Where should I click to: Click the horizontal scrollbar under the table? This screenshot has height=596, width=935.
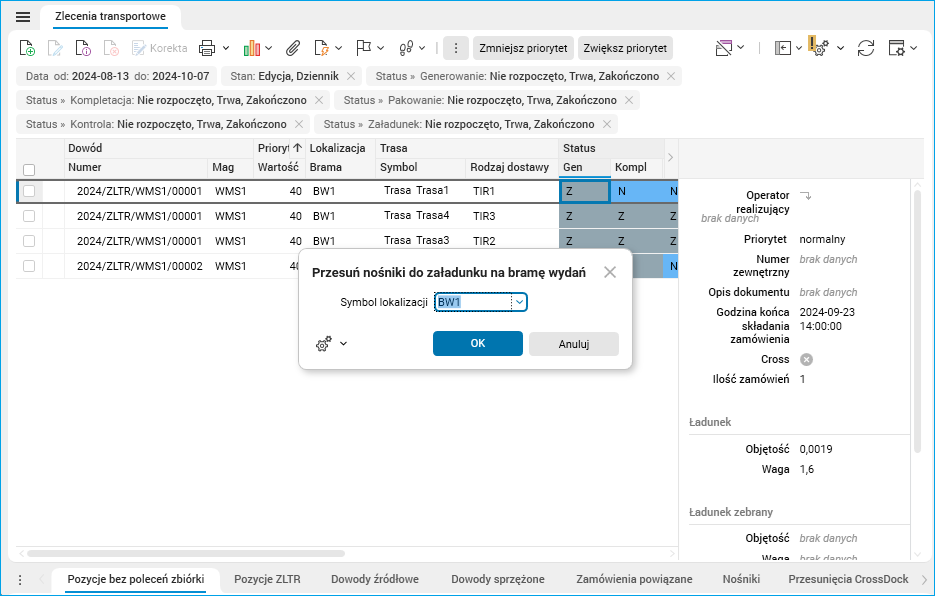click(186, 554)
